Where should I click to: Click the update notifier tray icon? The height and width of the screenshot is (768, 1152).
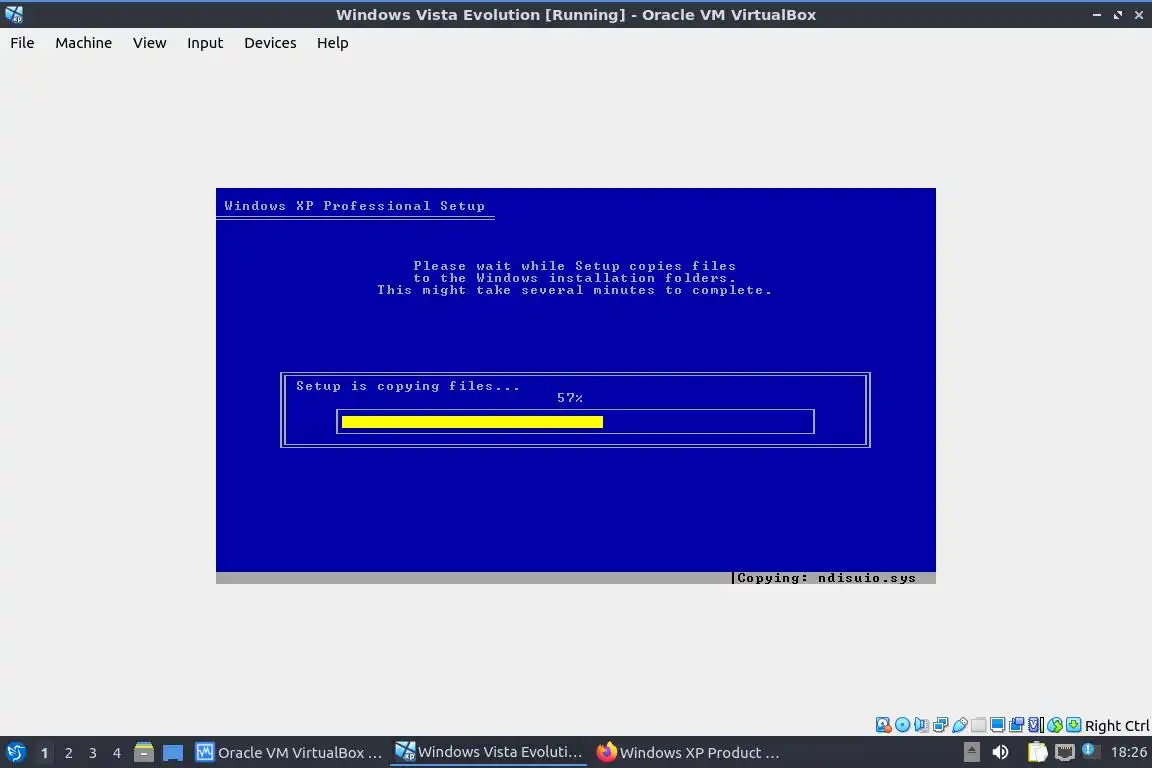(1090, 751)
